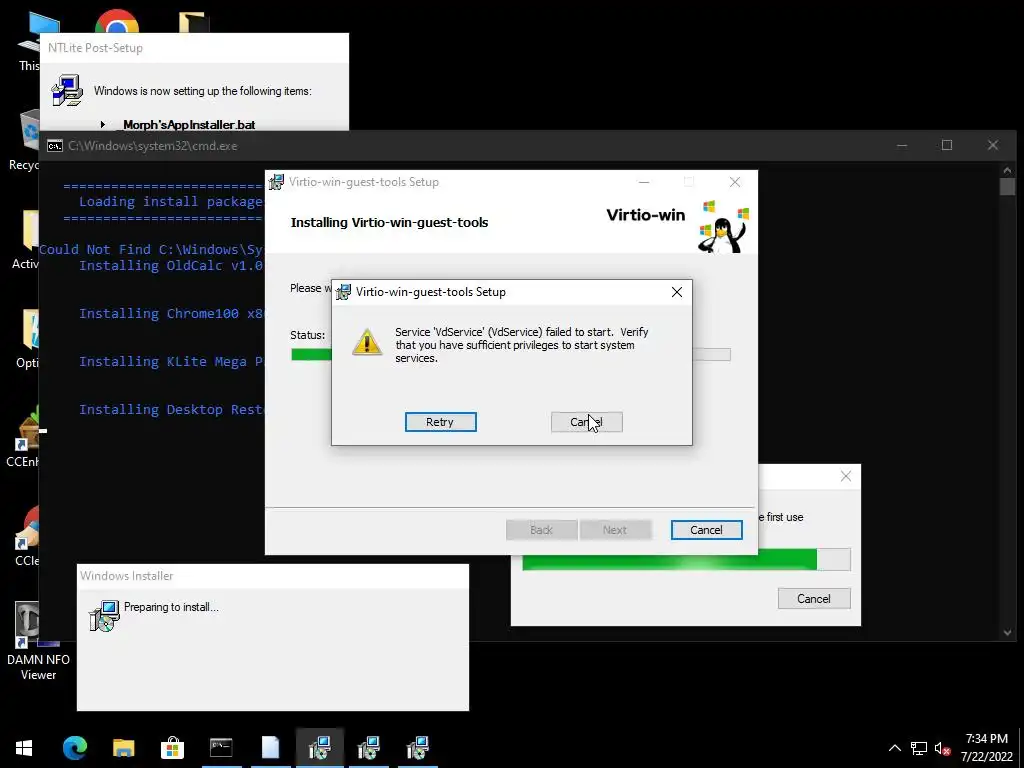The width and height of the screenshot is (1024, 768).
Task: Show hidden system tray icons
Action: coord(895,748)
